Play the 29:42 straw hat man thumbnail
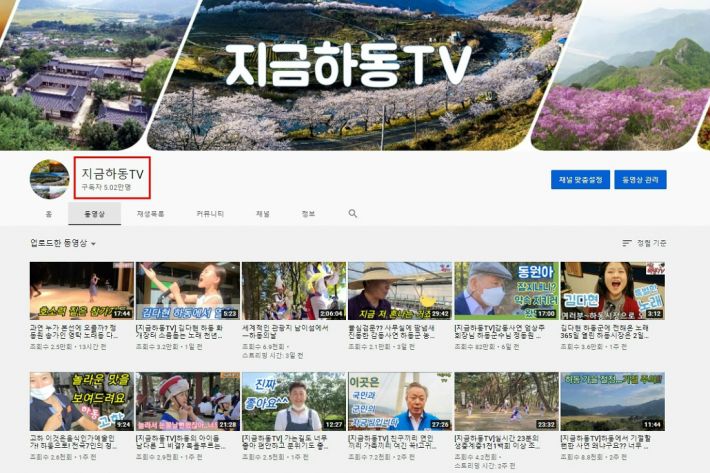The image size is (710, 473). point(400,291)
